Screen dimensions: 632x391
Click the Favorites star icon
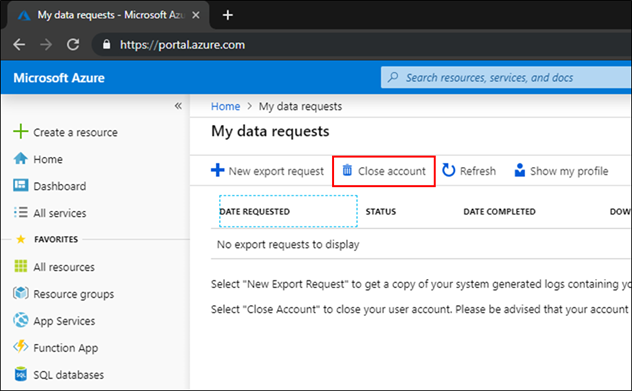[x=21, y=239]
